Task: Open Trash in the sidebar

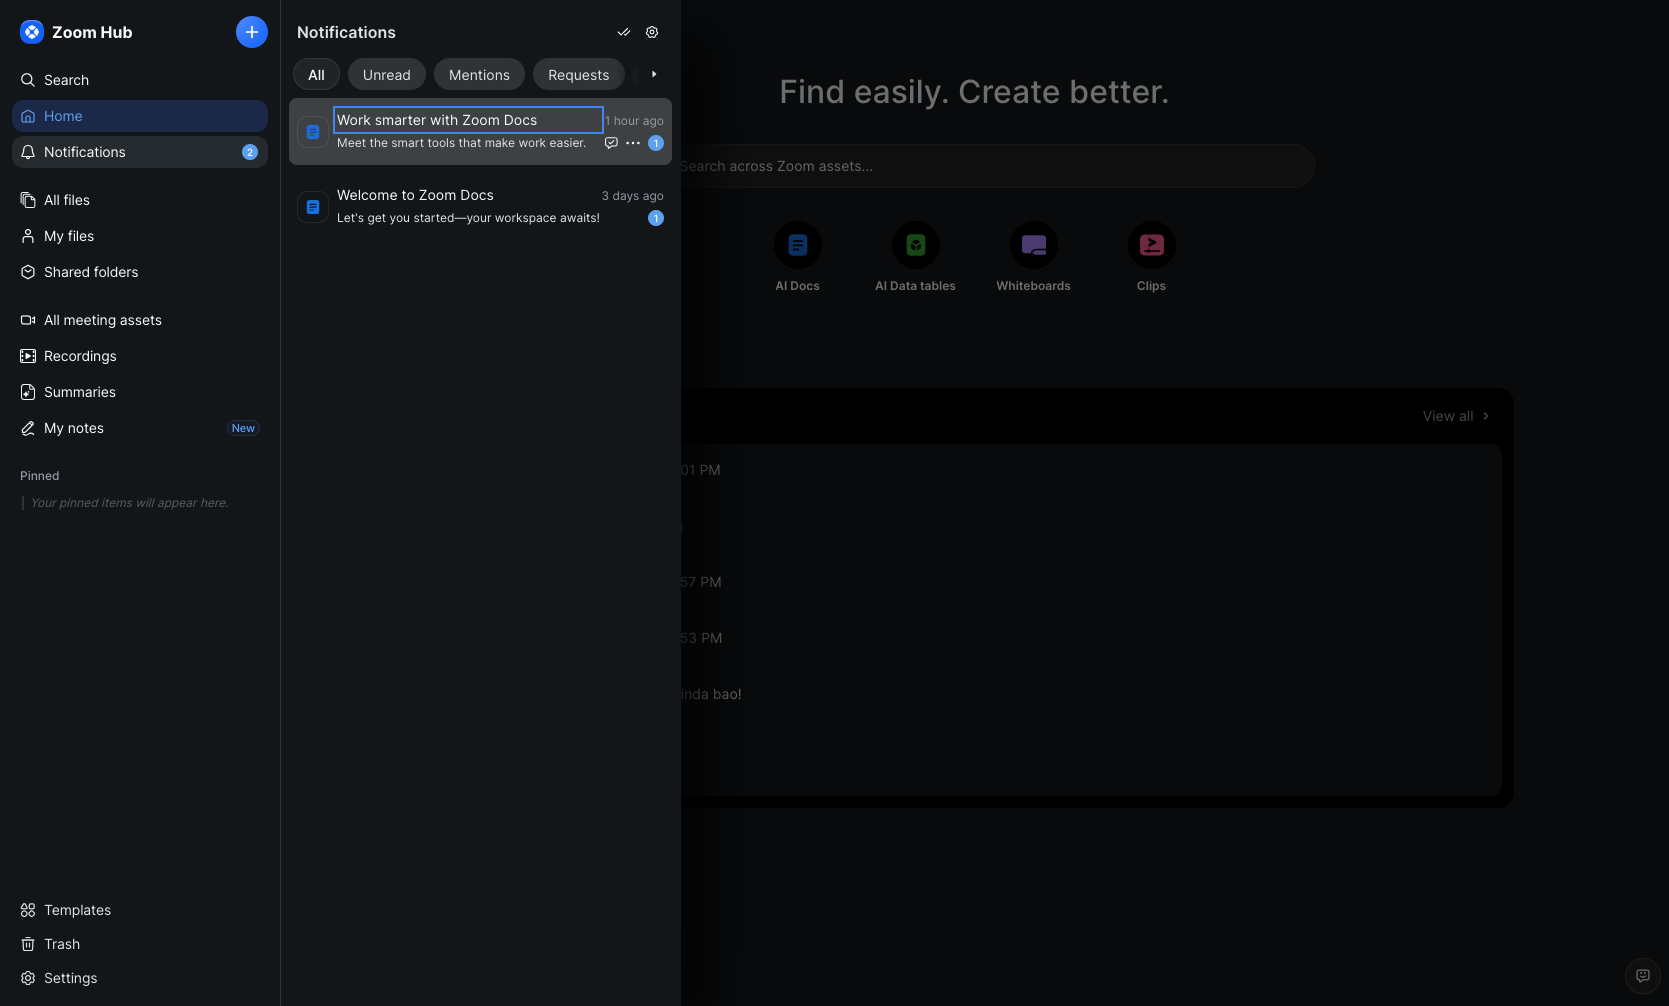Action: (x=140, y=944)
